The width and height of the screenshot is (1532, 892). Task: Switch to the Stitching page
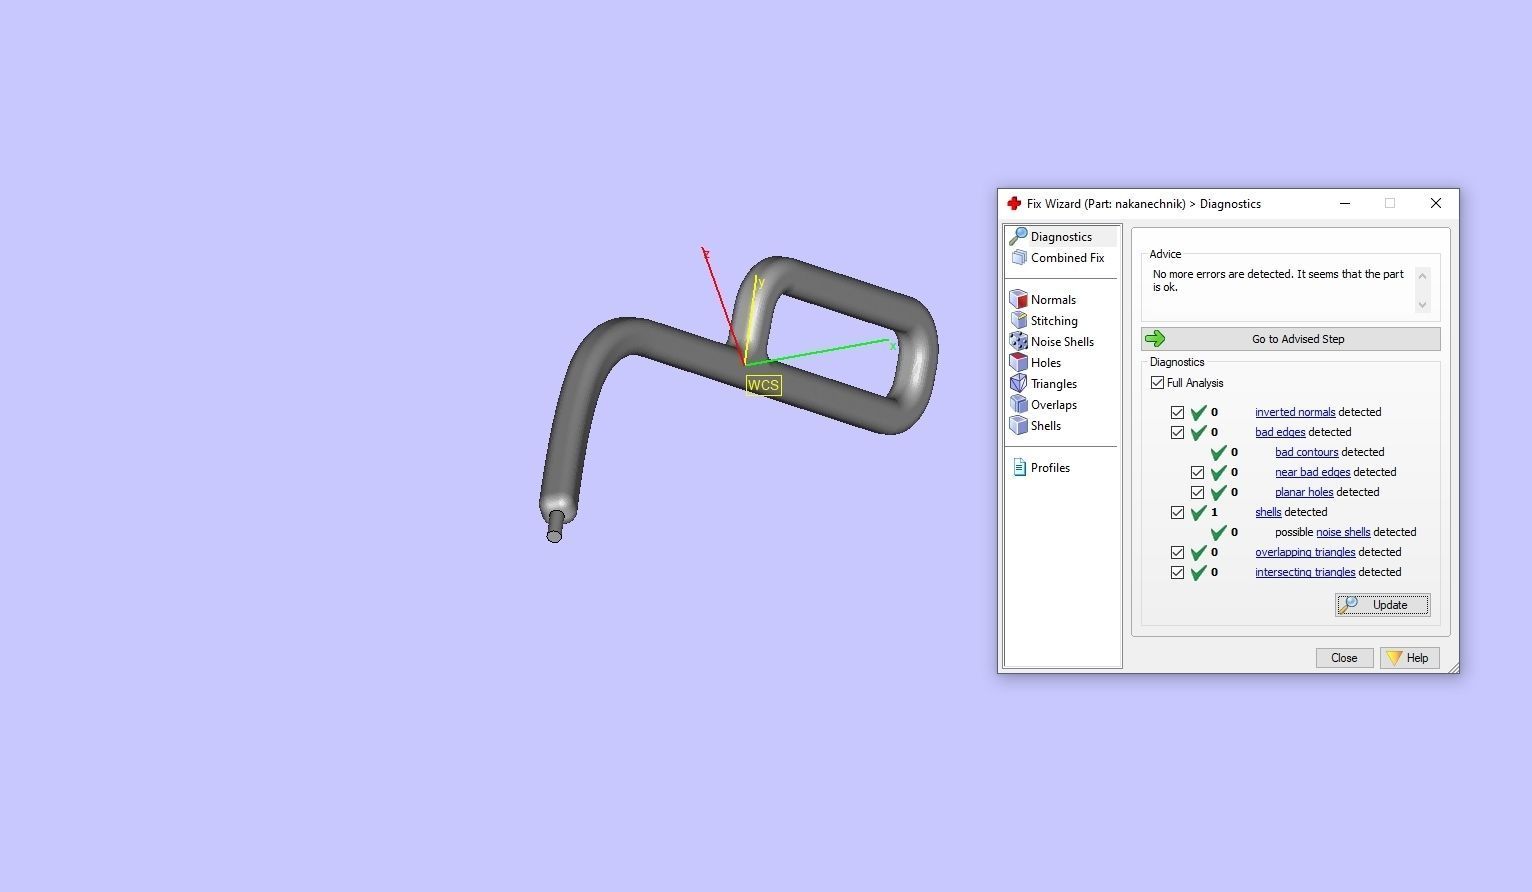click(1054, 321)
